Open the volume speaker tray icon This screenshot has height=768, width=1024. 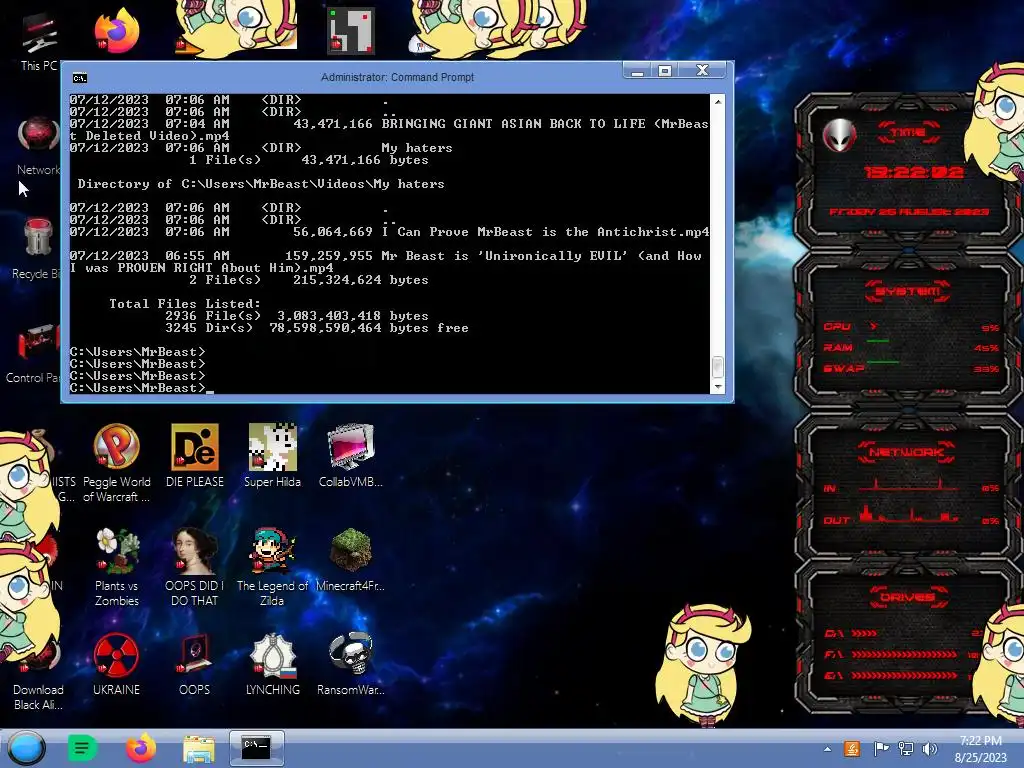(930, 749)
